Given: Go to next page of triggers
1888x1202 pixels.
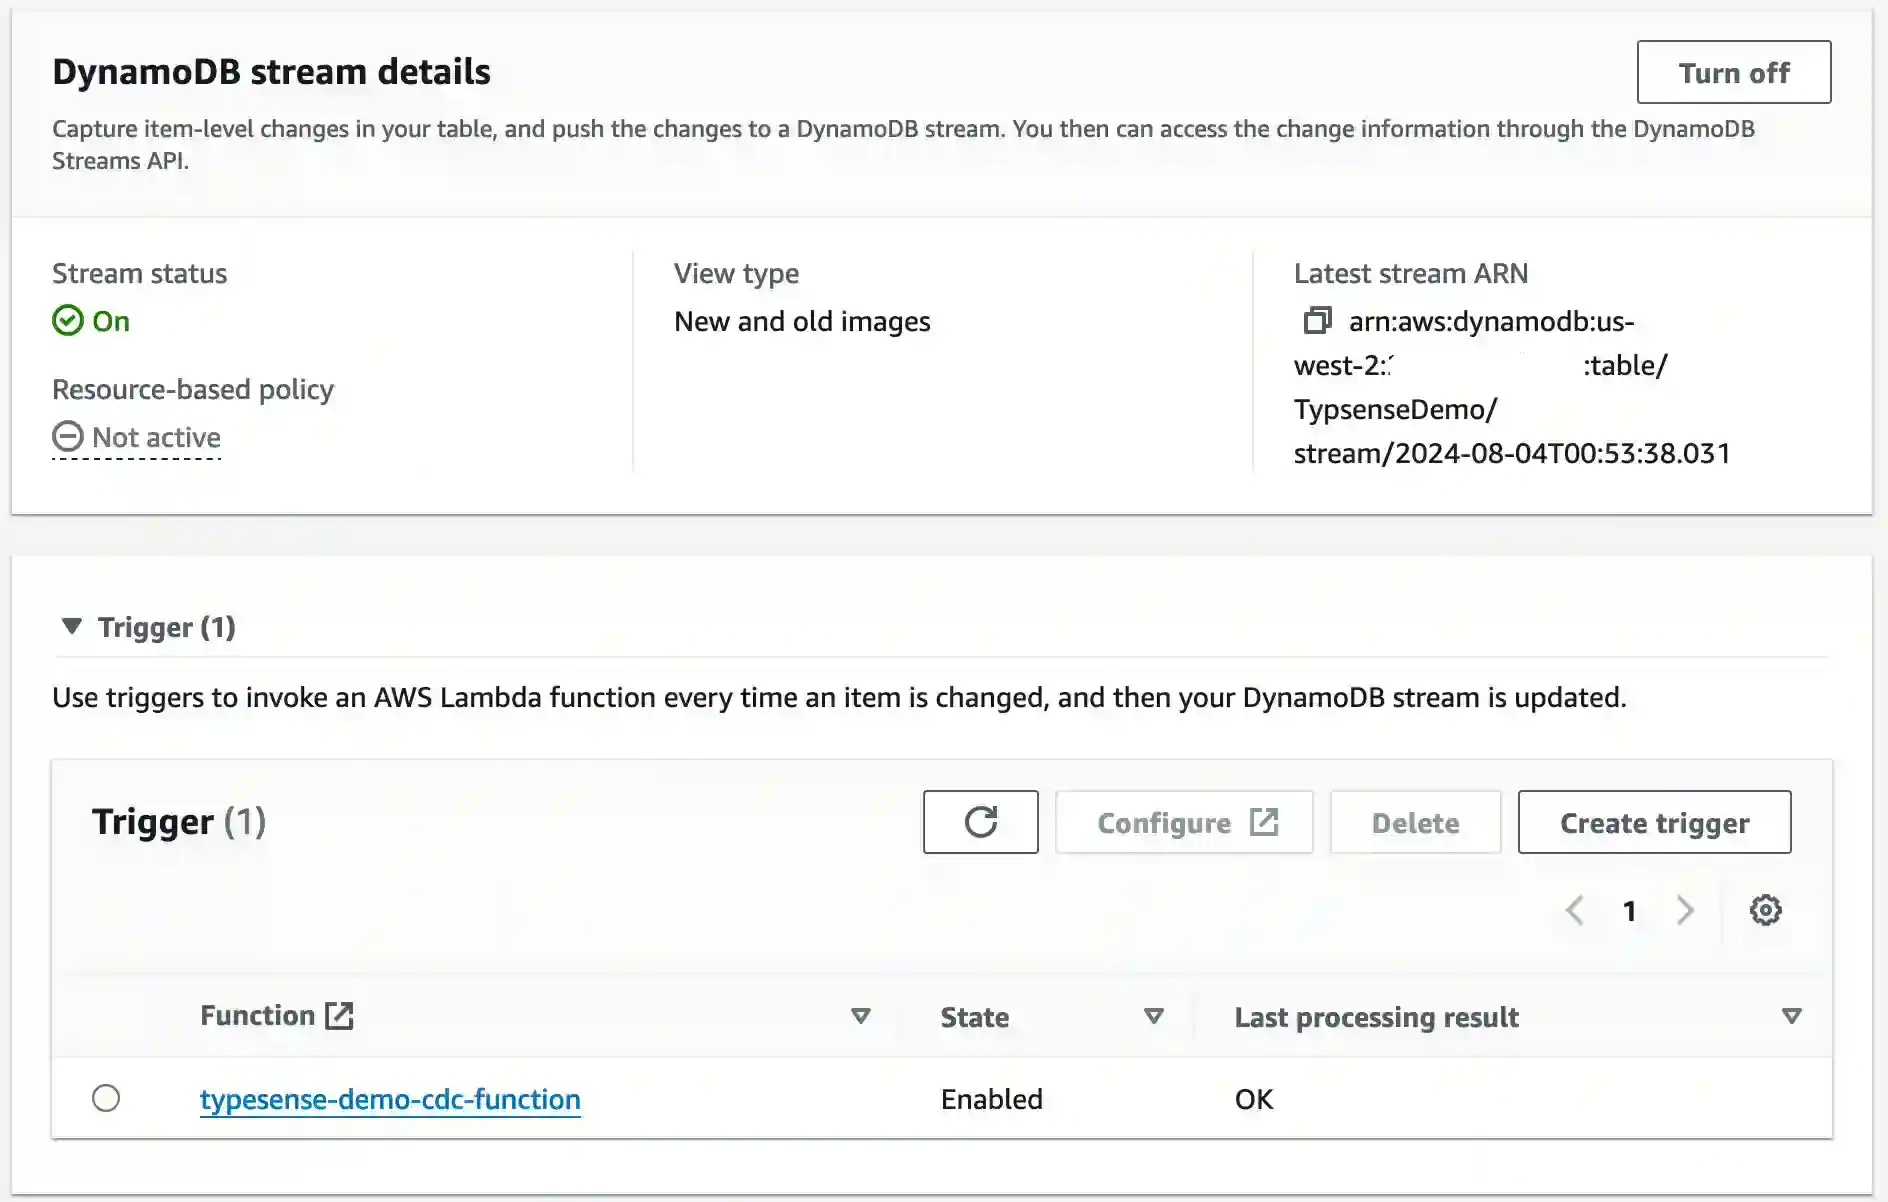Looking at the screenshot, I should click(x=1685, y=910).
